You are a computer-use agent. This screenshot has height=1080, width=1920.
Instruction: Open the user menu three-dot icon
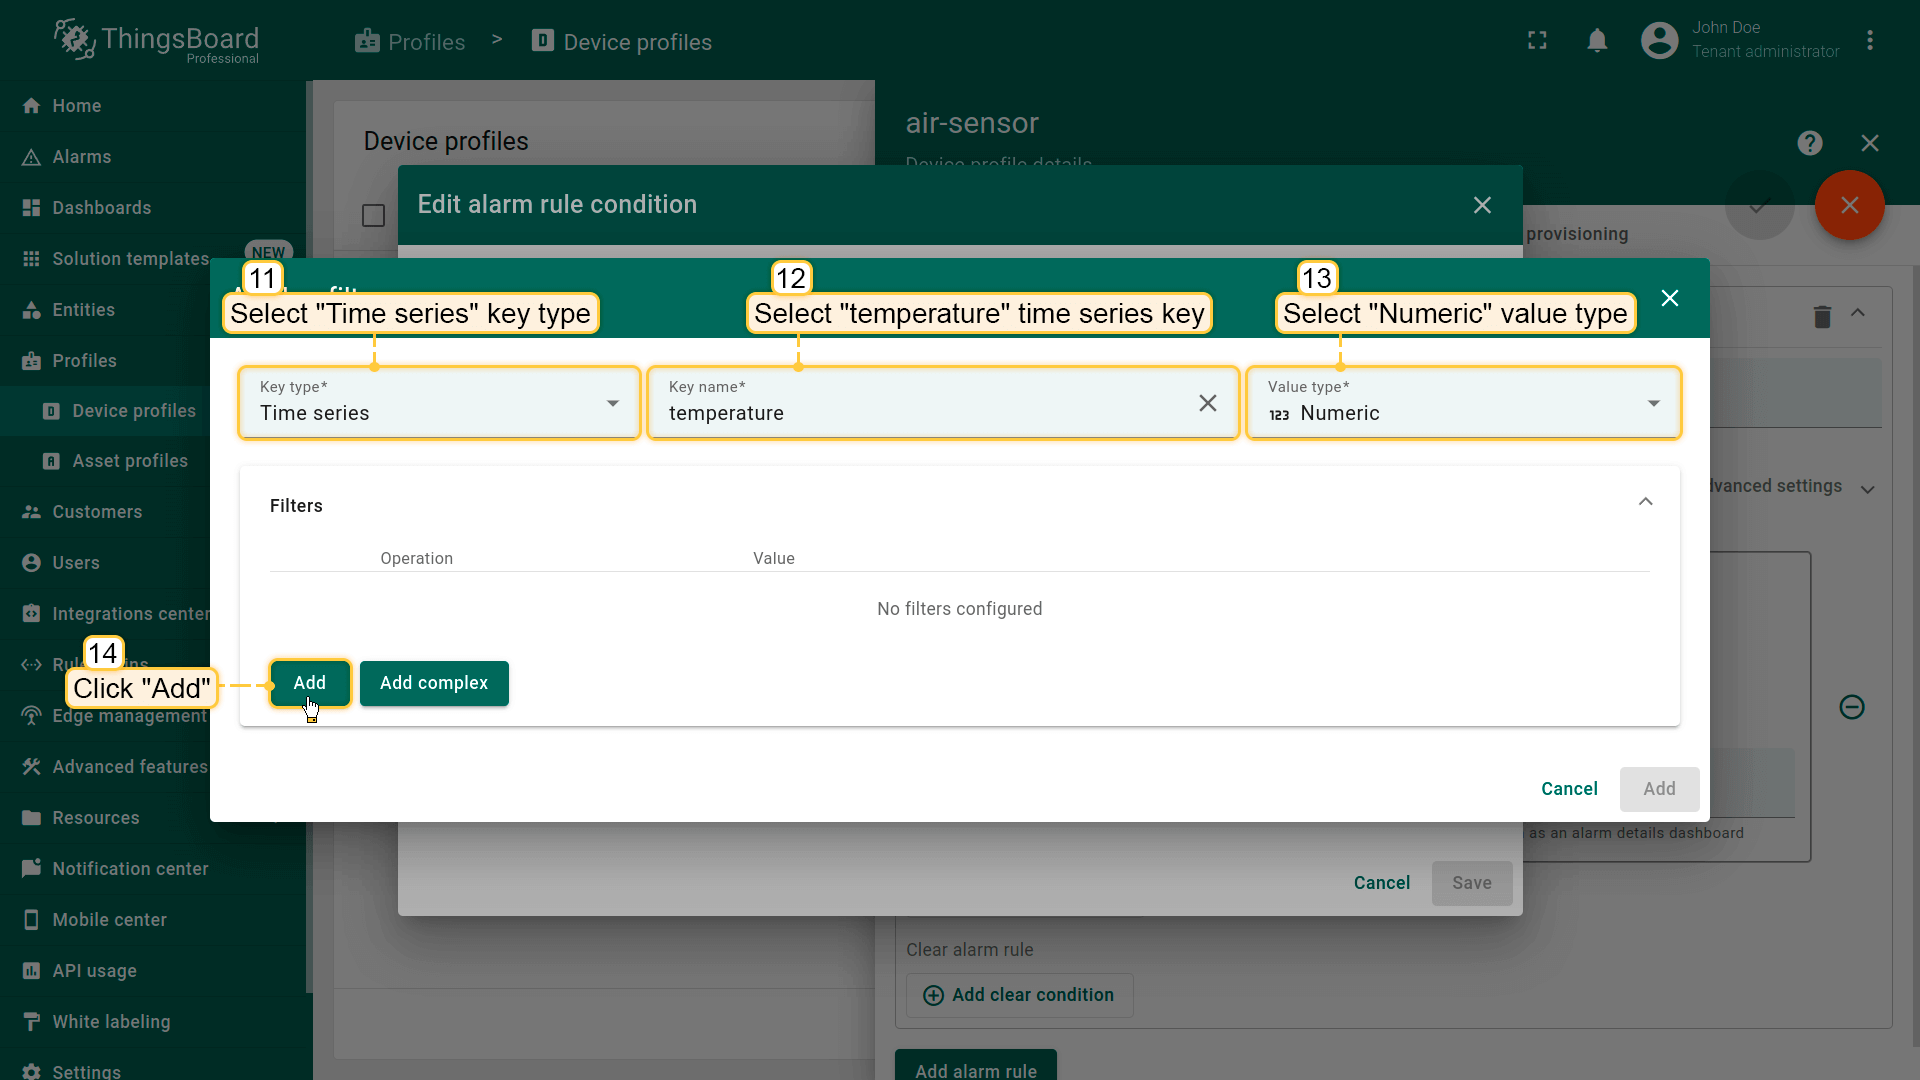(x=1870, y=41)
